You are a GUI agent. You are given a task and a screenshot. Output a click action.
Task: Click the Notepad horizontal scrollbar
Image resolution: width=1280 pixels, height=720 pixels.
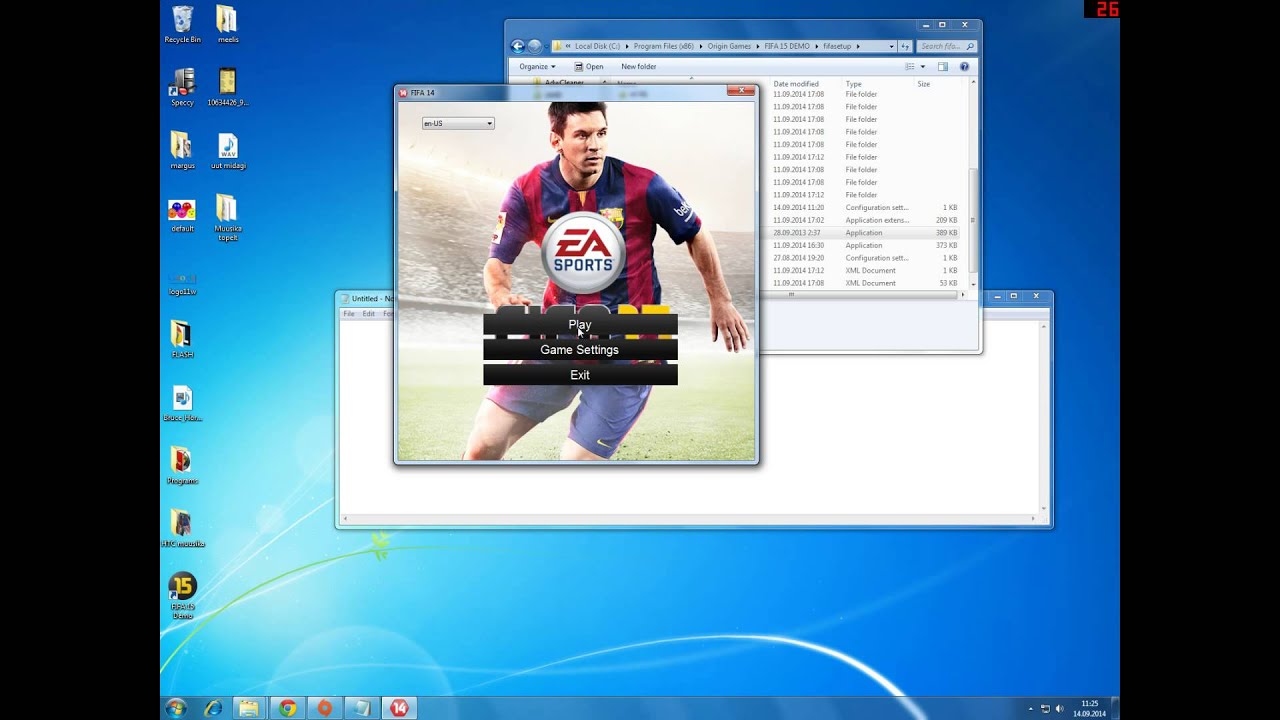click(690, 519)
